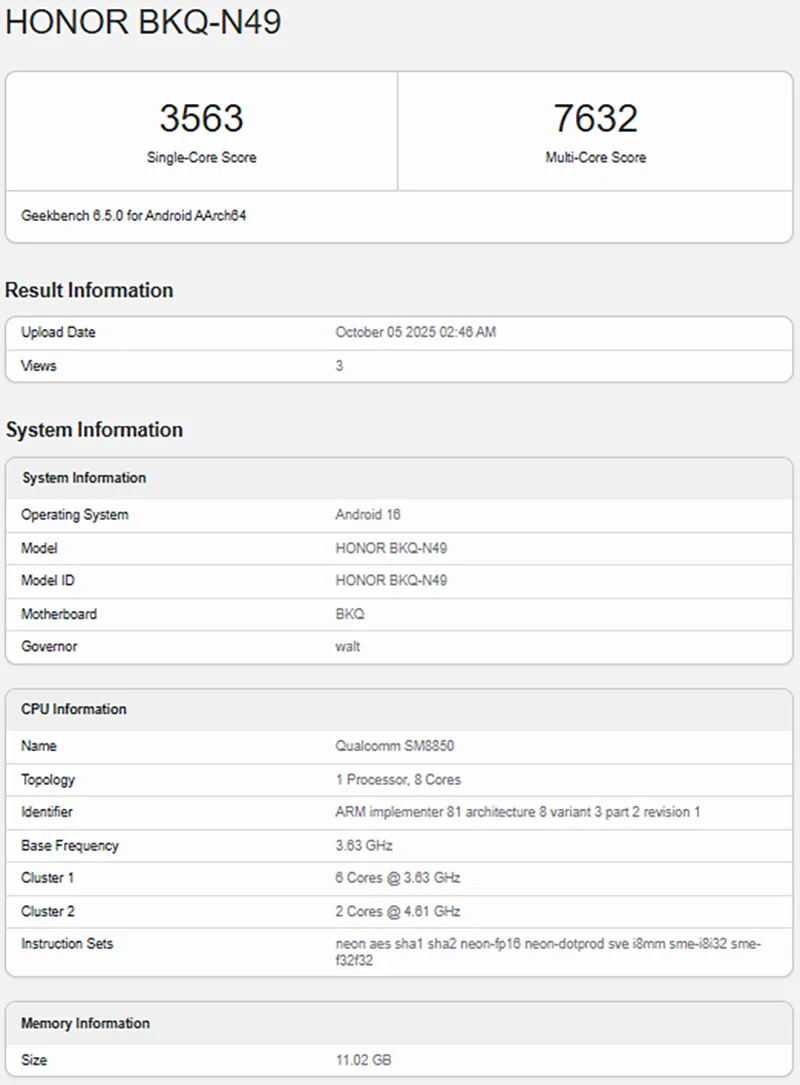This screenshot has height=1085, width=800.
Task: Click the Geekbench 6.5.0 for Android AArch64 text
Action: coord(134,216)
